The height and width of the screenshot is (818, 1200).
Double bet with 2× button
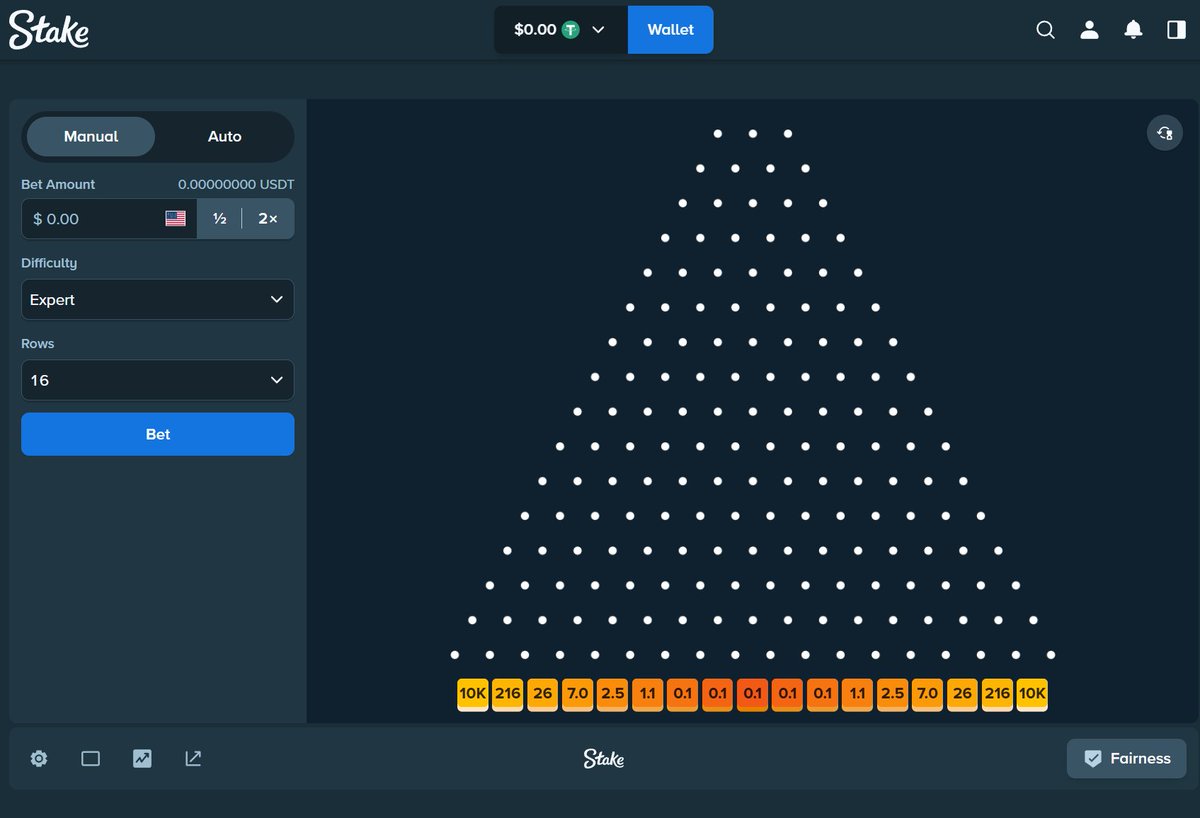[268, 219]
